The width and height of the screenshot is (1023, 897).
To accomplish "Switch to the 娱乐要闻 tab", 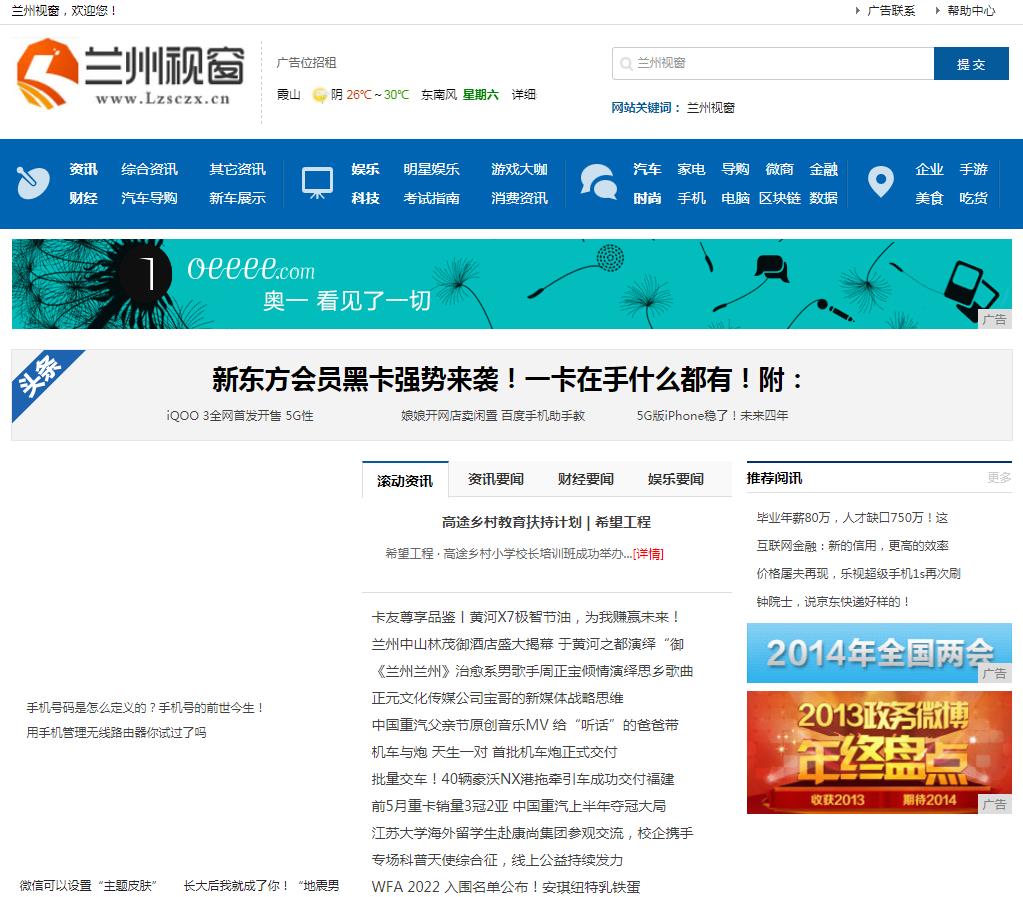I will coord(676,479).
